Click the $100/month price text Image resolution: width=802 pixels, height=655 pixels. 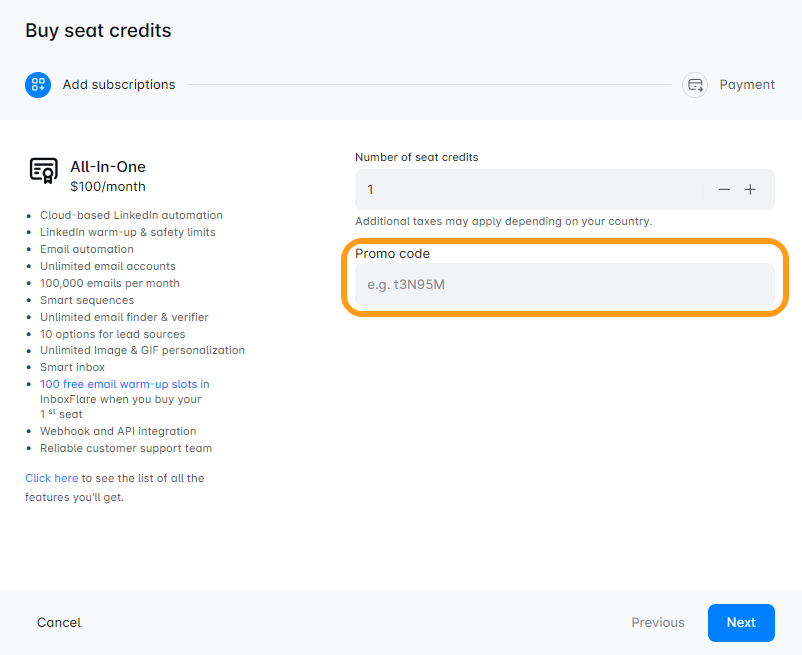coord(108,187)
